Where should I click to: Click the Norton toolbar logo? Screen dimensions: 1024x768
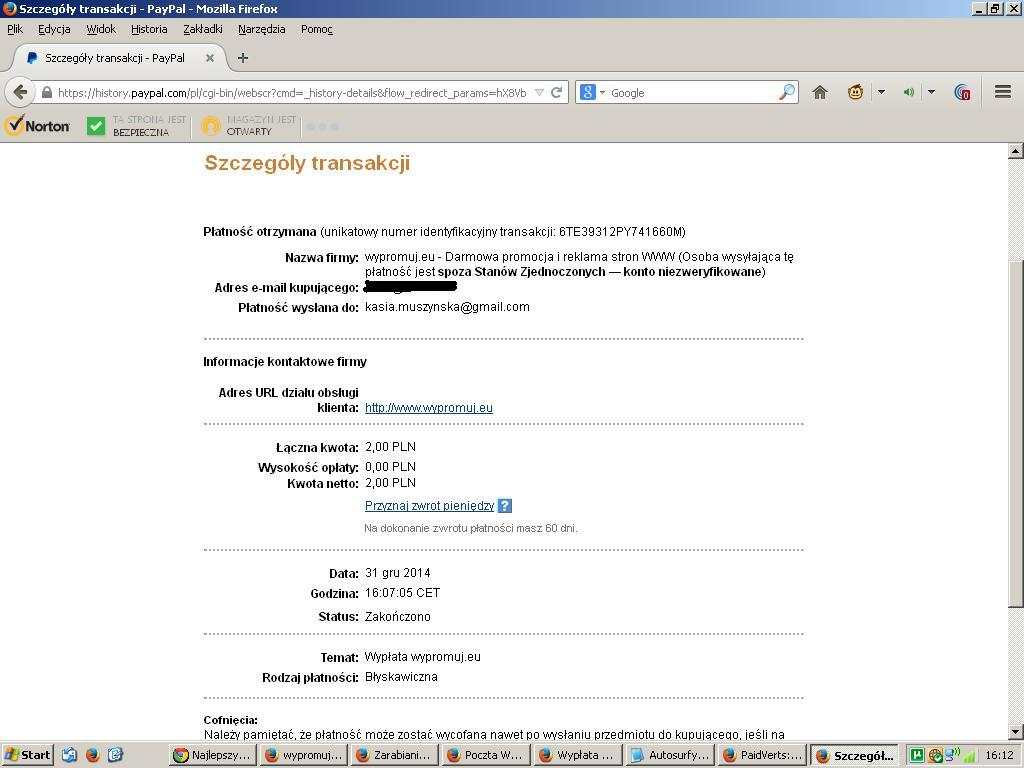pos(38,126)
